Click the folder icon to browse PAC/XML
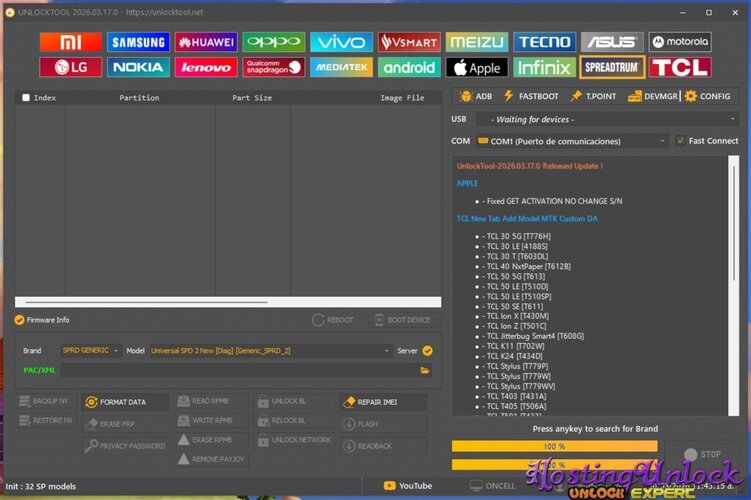This screenshot has height=500, width=751. [425, 370]
